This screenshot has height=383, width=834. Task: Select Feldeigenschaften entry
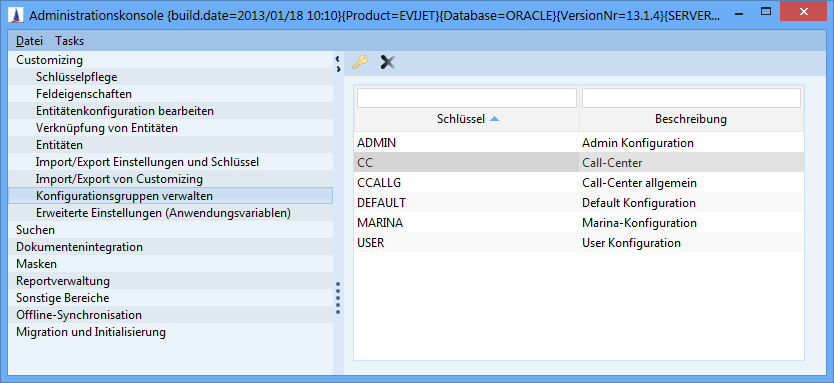(x=171, y=94)
